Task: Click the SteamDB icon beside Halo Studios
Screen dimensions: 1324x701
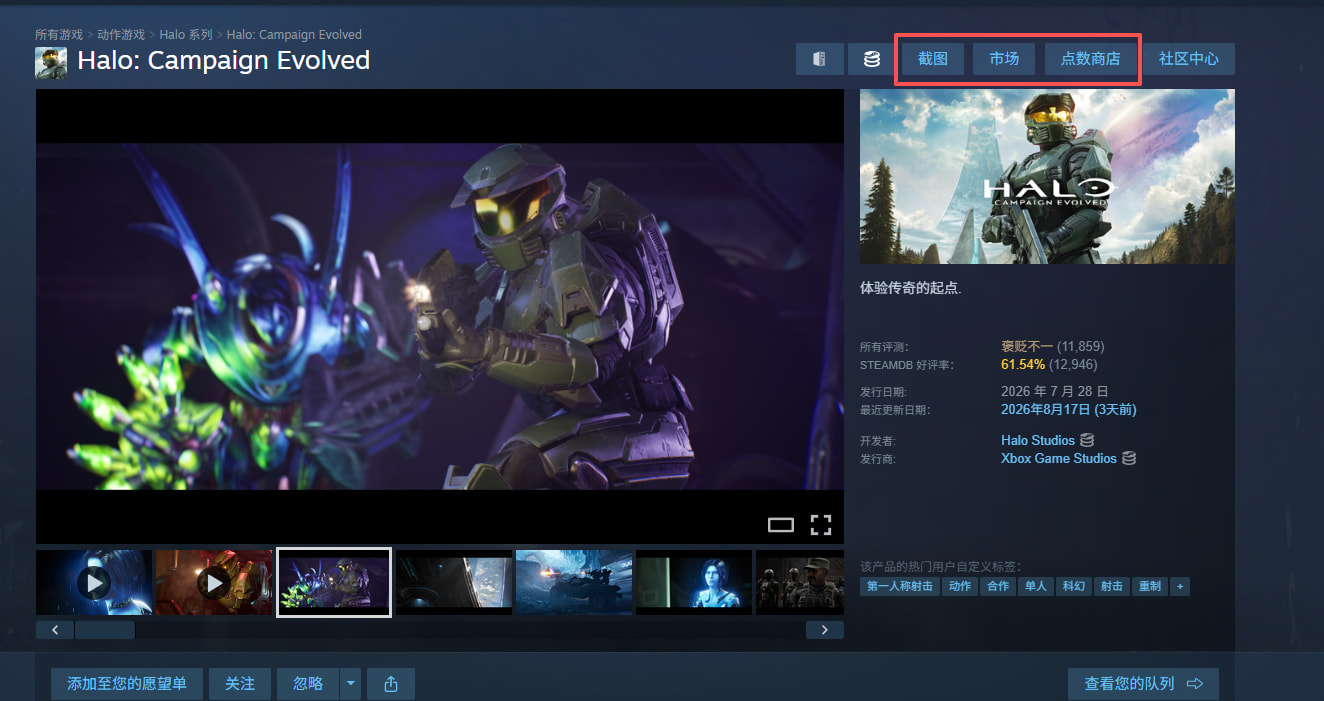Action: pyautogui.click(x=1087, y=440)
